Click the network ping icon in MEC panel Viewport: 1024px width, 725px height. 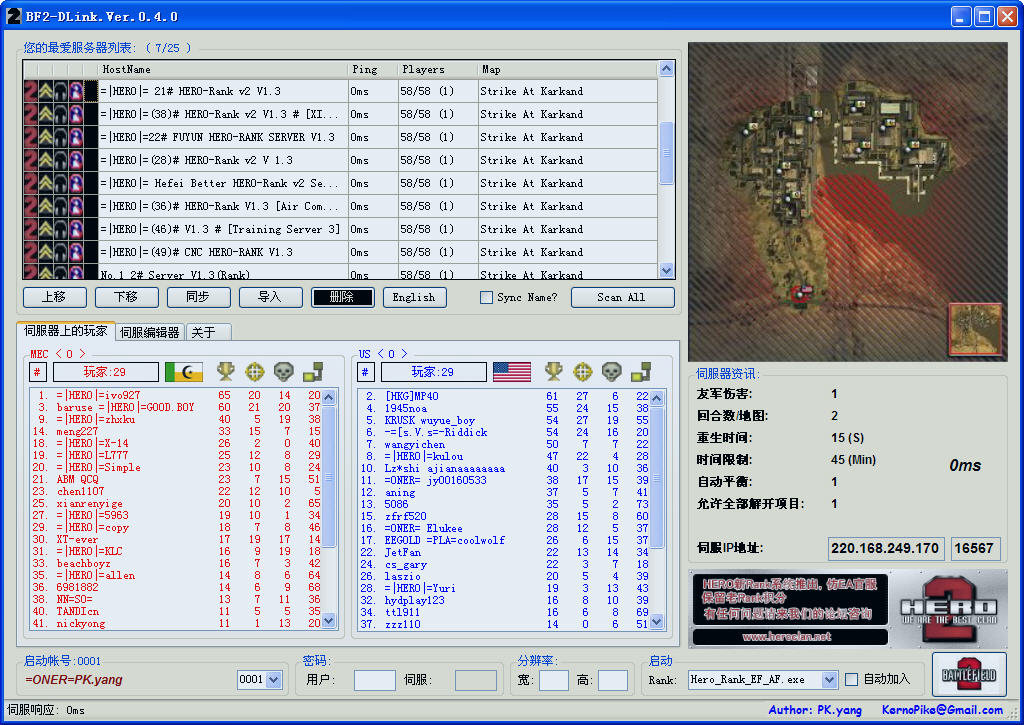[313, 372]
